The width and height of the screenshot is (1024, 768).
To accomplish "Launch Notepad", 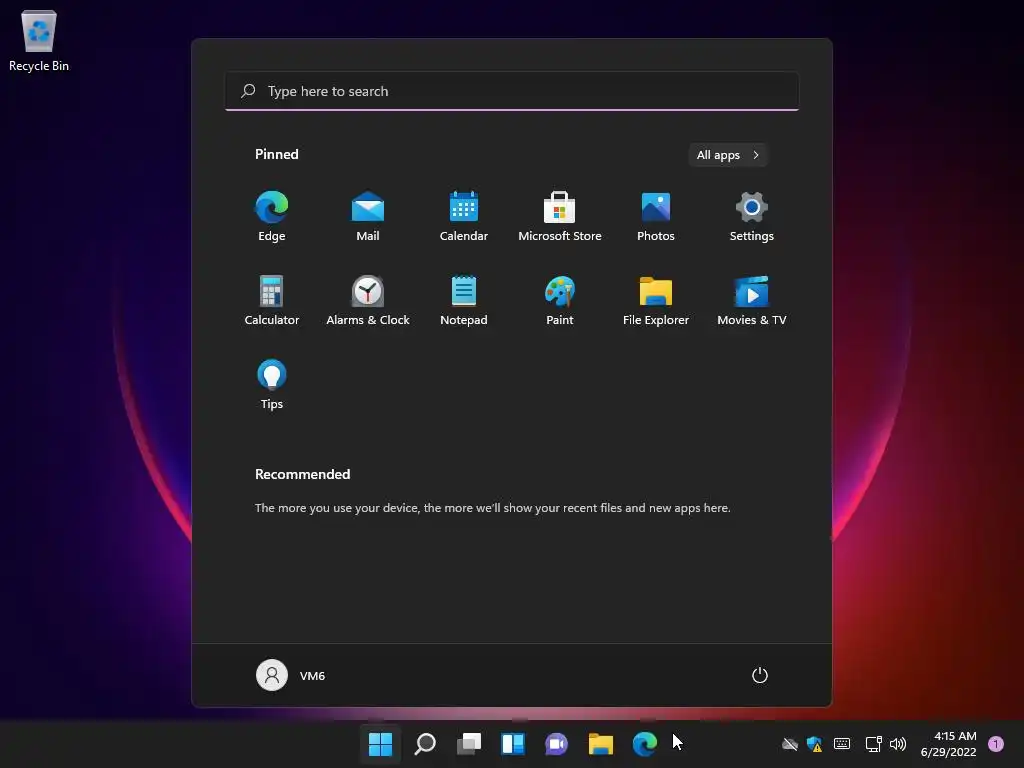I will [x=464, y=300].
